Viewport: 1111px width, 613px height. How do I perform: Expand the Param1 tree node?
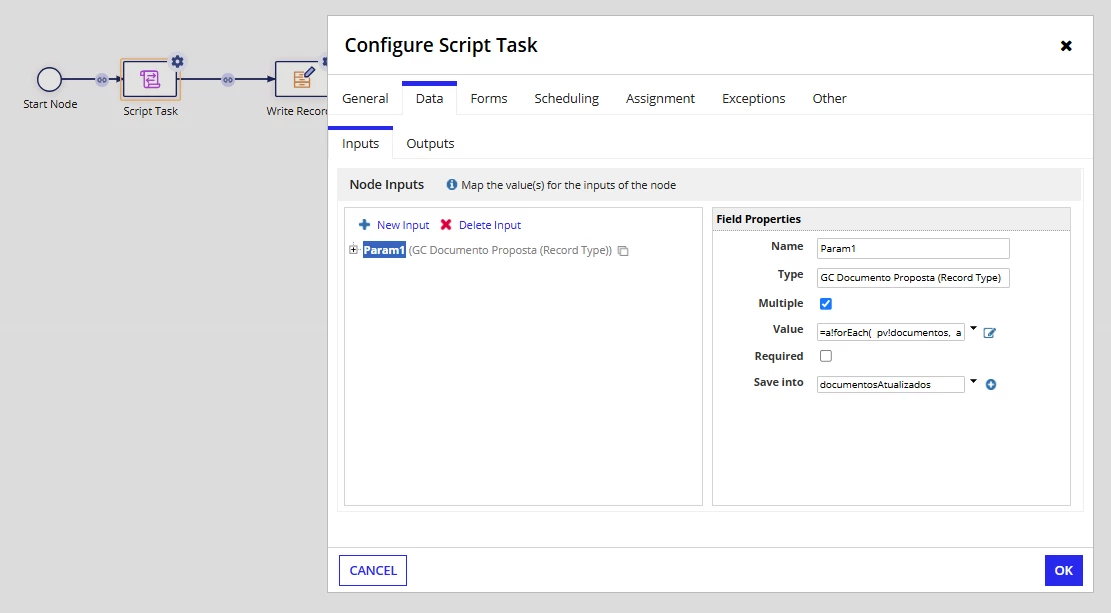pyautogui.click(x=353, y=249)
